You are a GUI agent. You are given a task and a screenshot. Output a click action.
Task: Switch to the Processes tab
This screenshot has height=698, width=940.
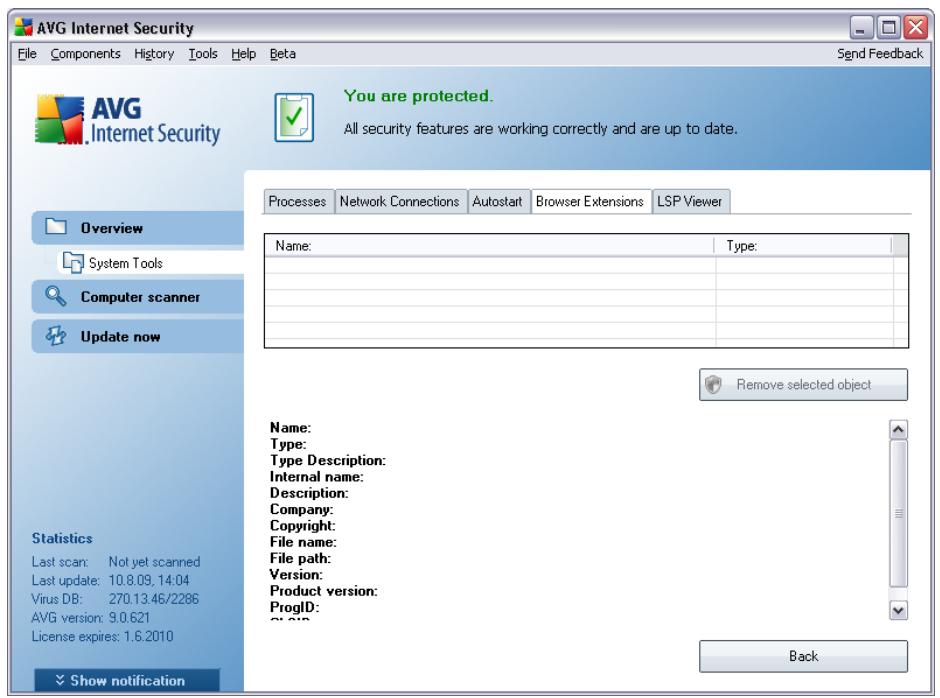[297, 201]
